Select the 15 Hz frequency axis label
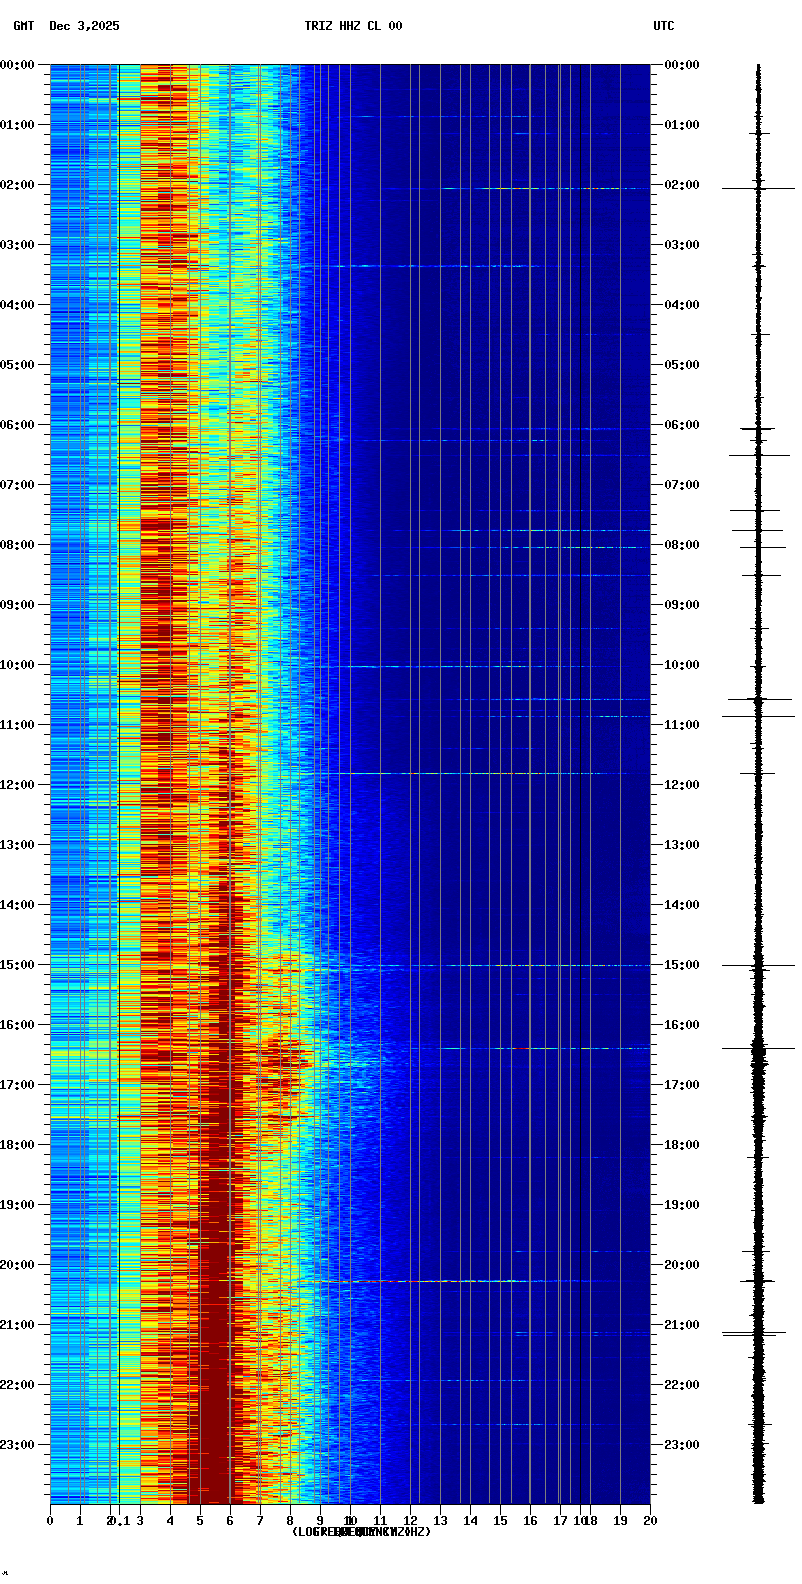 click(500, 1521)
